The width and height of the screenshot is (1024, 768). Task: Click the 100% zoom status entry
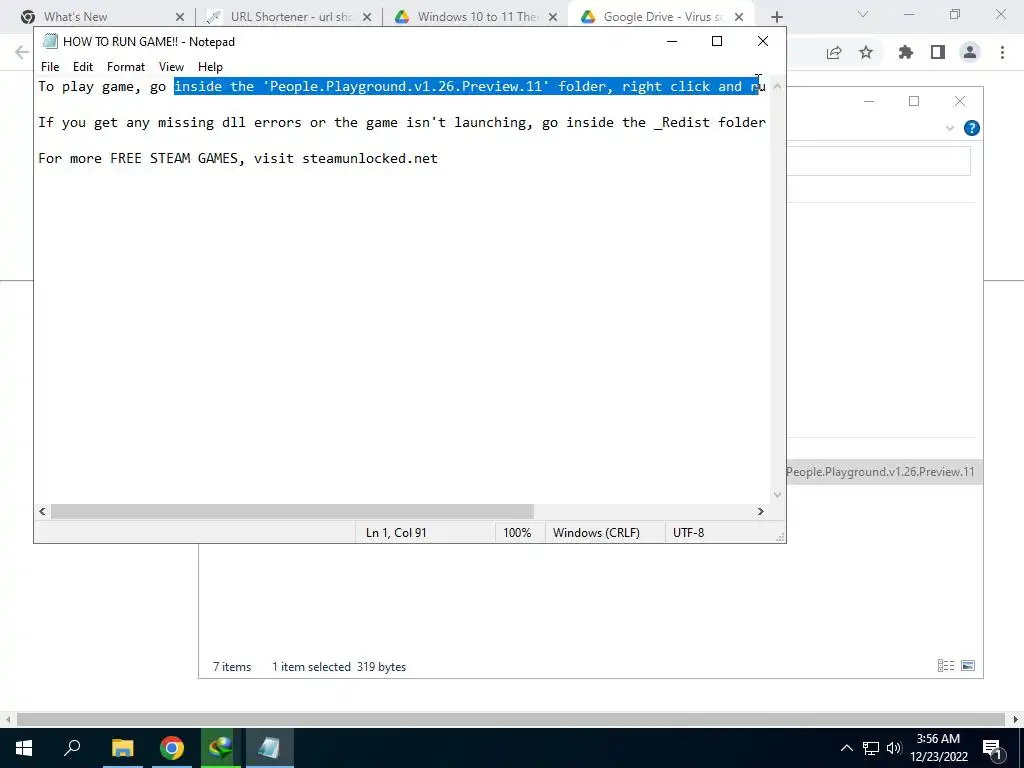point(517,533)
